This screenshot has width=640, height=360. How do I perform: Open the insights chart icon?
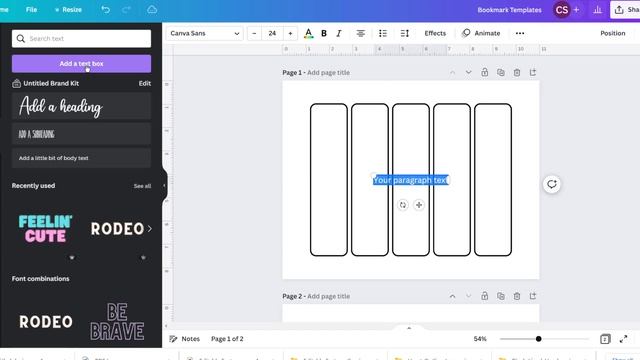coord(598,10)
